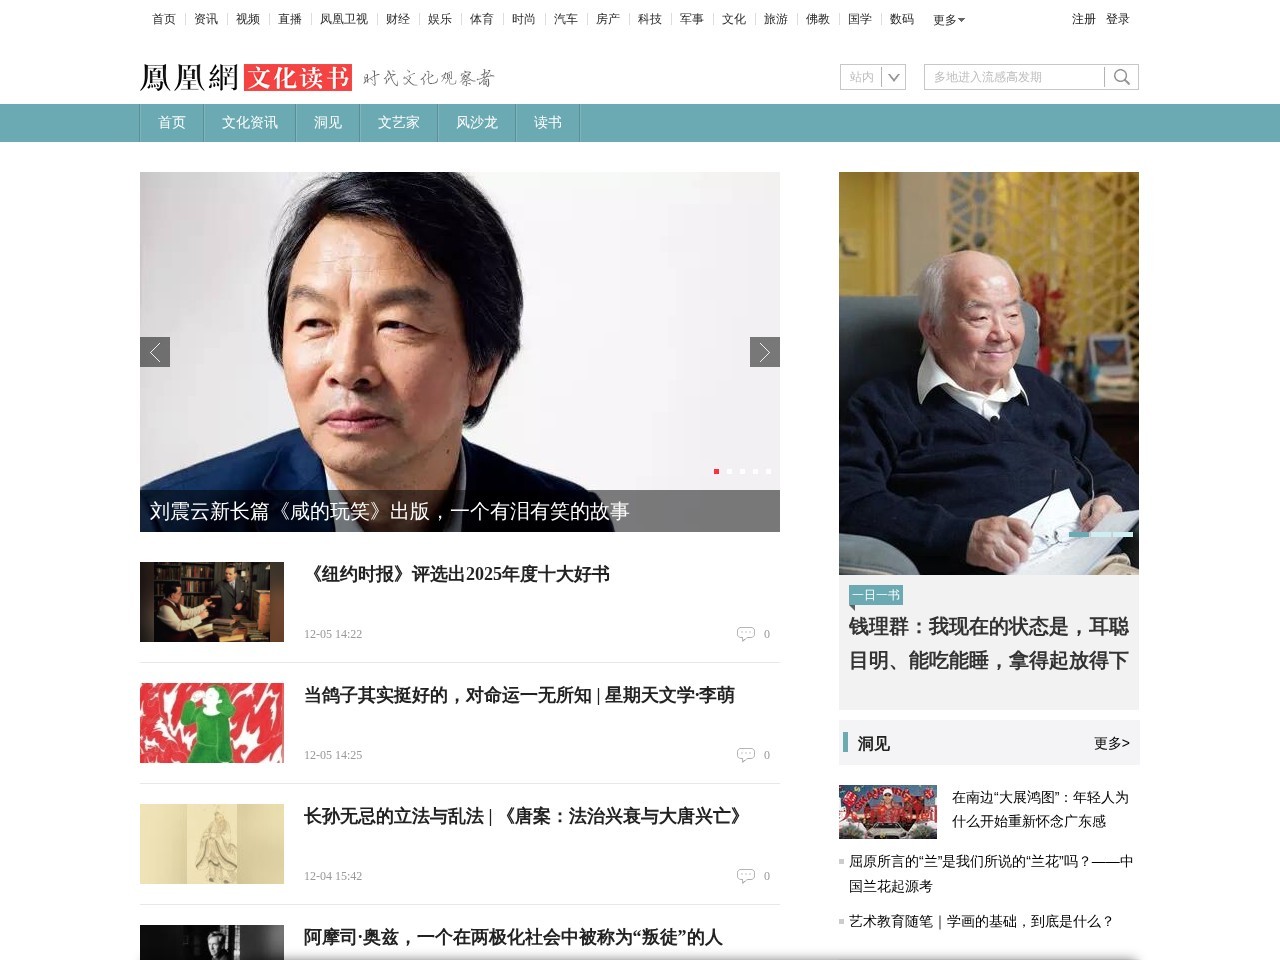Switch to the 文艺家 channel tab
Image resolution: width=1280 pixels, height=960 pixels.
[x=398, y=122]
